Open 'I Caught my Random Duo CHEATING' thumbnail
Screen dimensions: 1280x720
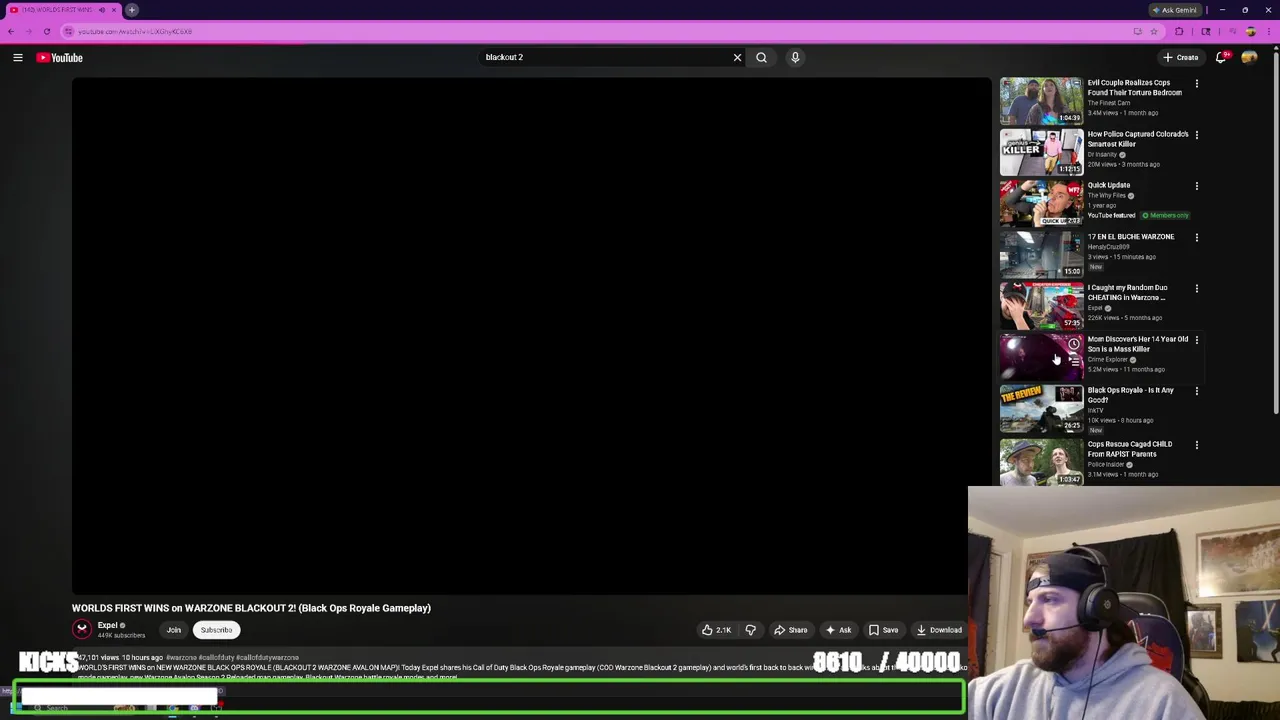[x=1041, y=306]
